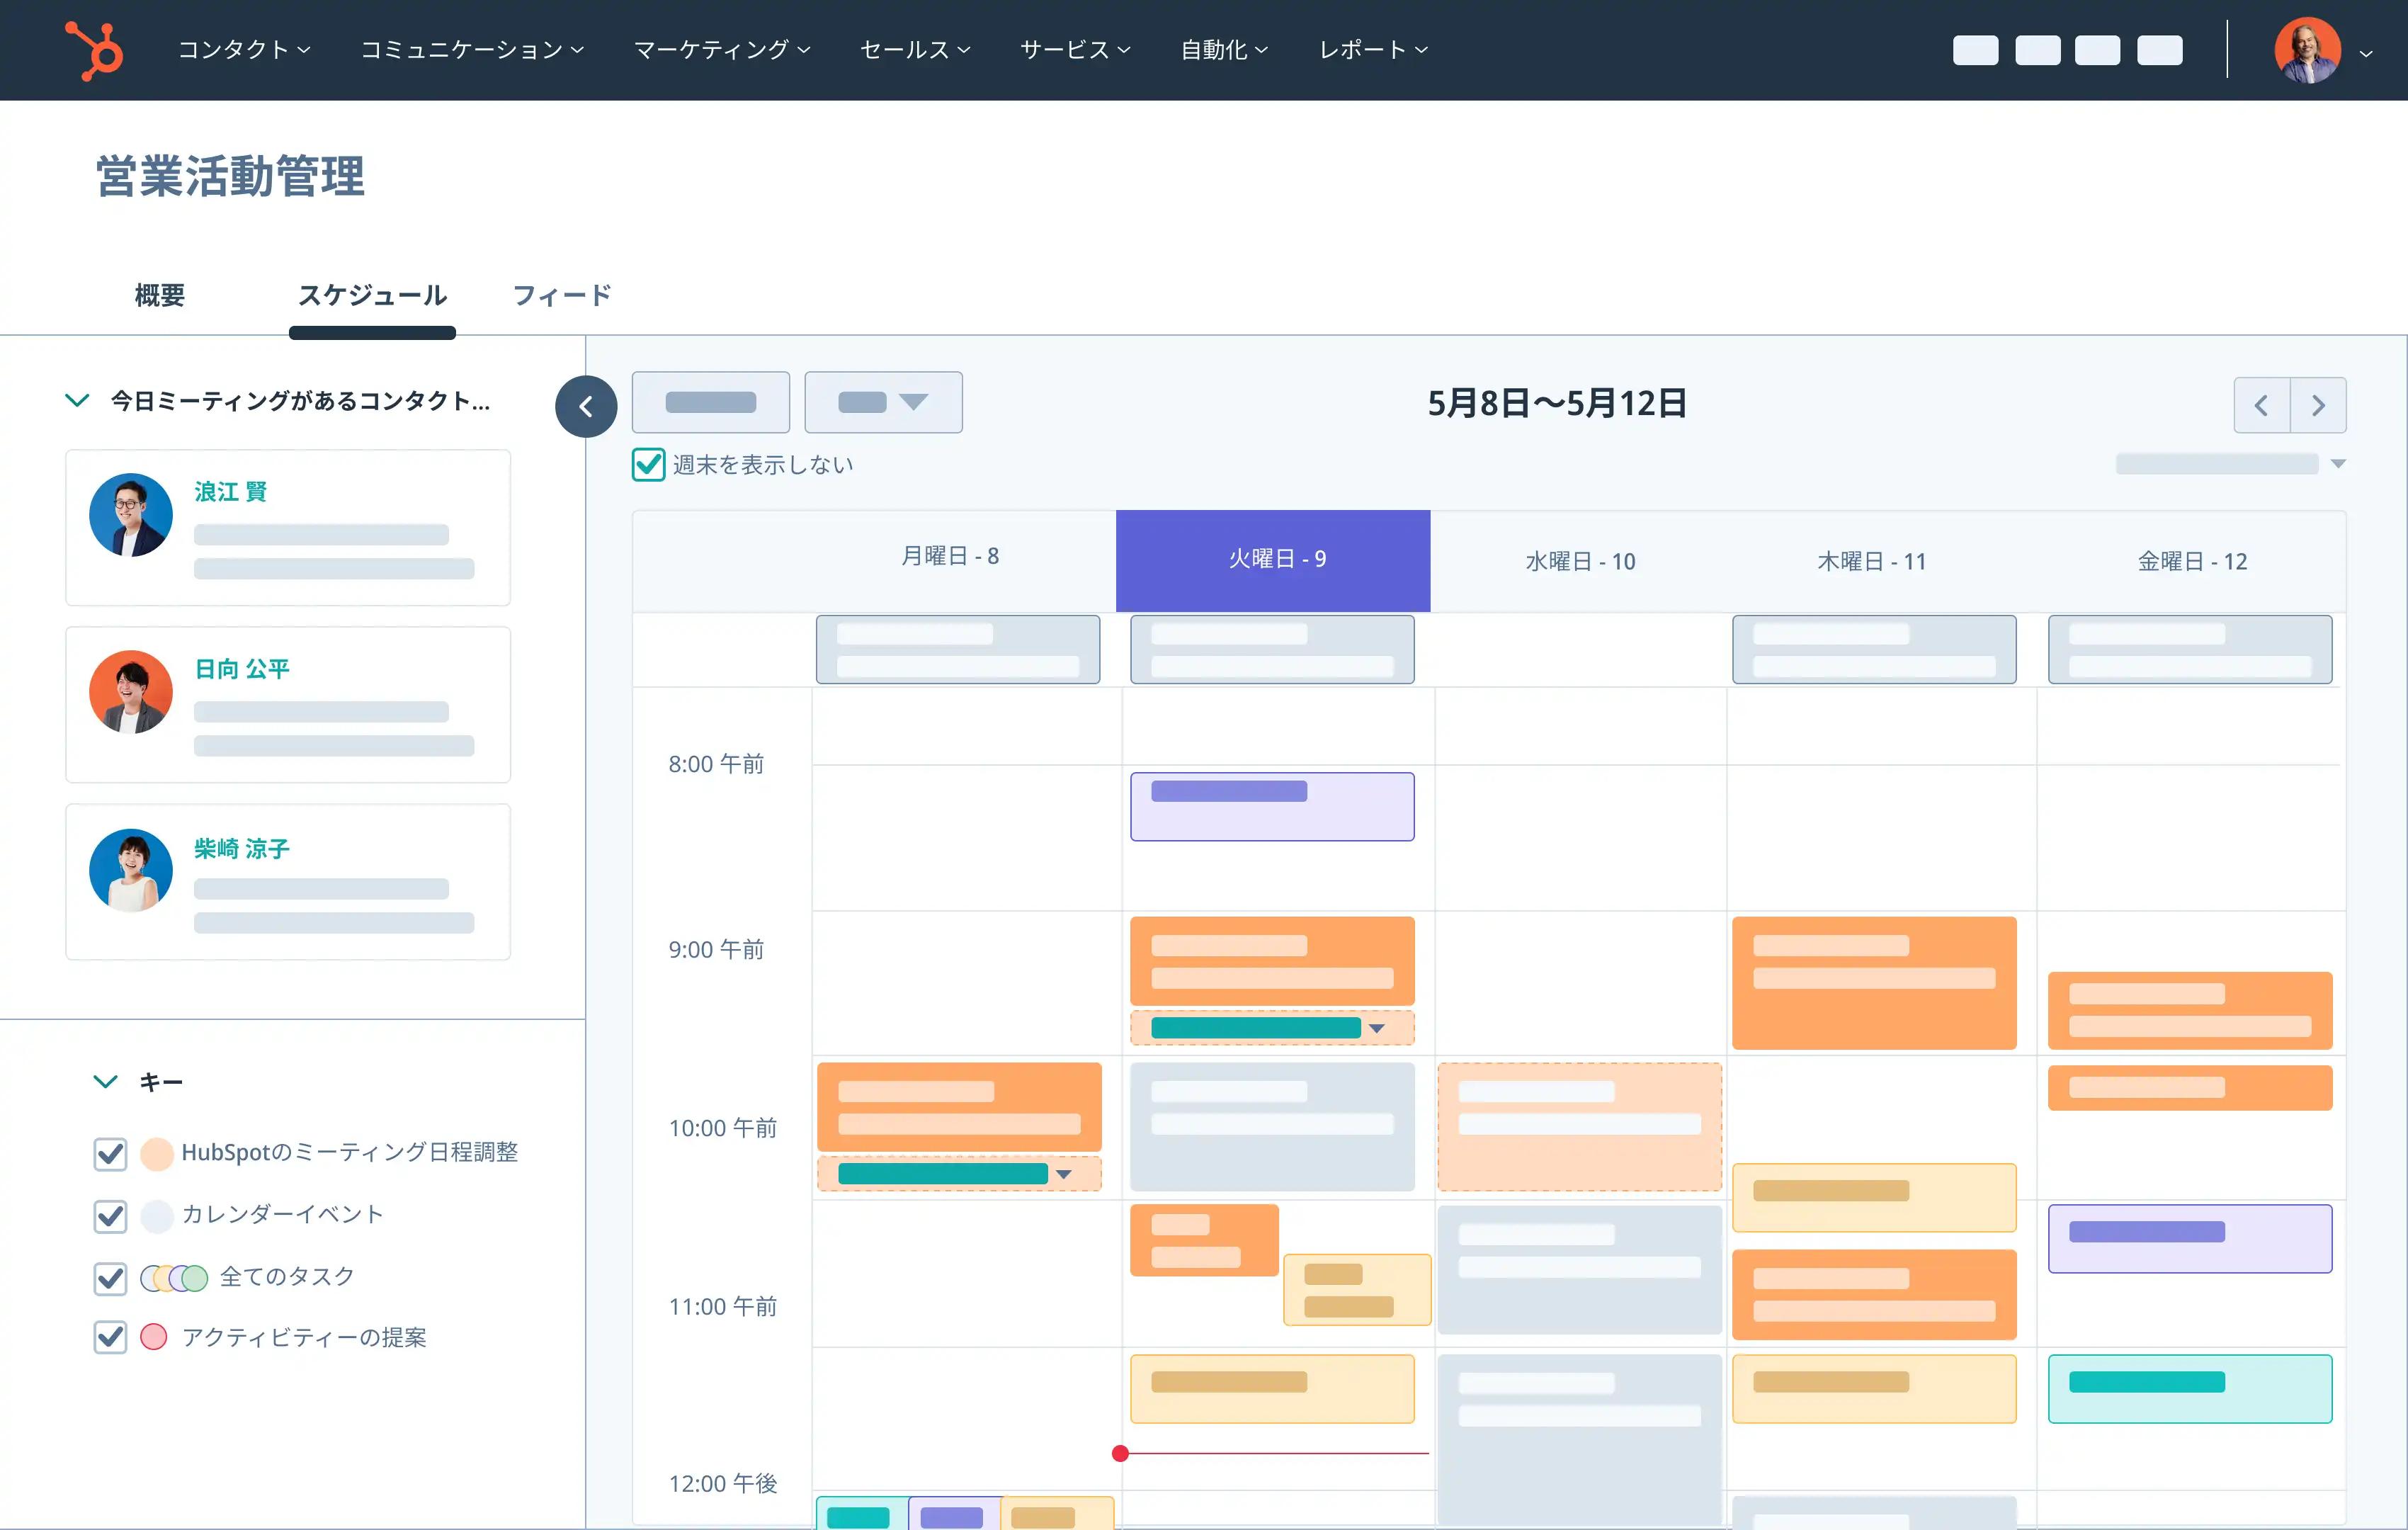Open the レポート menu

(x=1373, y=49)
